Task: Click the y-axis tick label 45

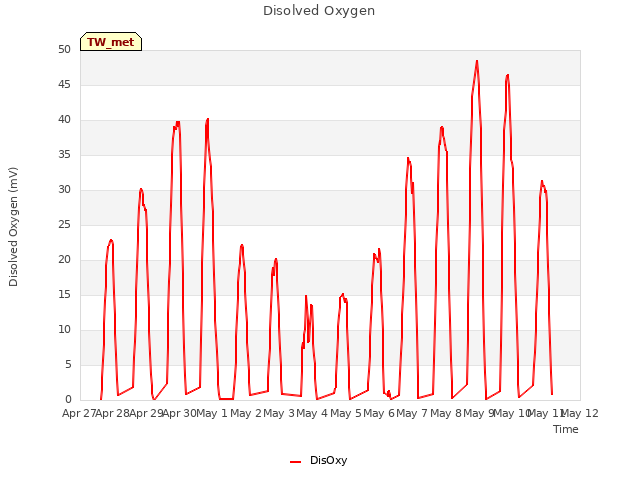Action: [x=64, y=84]
